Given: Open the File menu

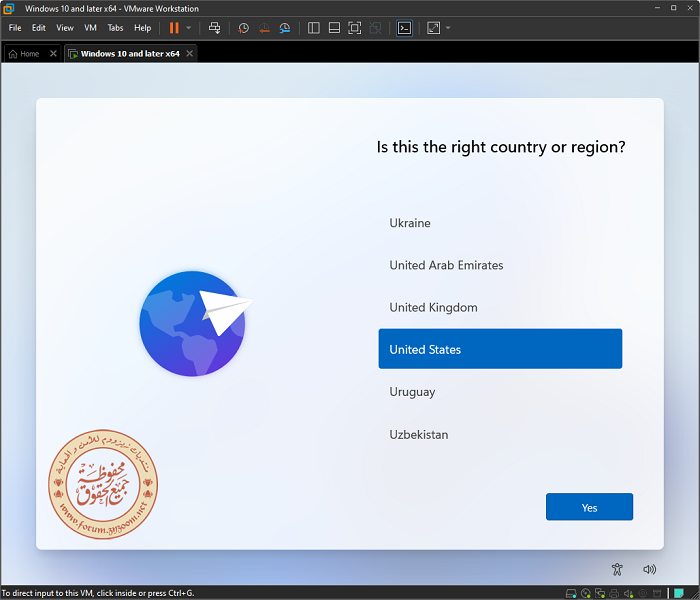Looking at the screenshot, I should tap(15, 28).
